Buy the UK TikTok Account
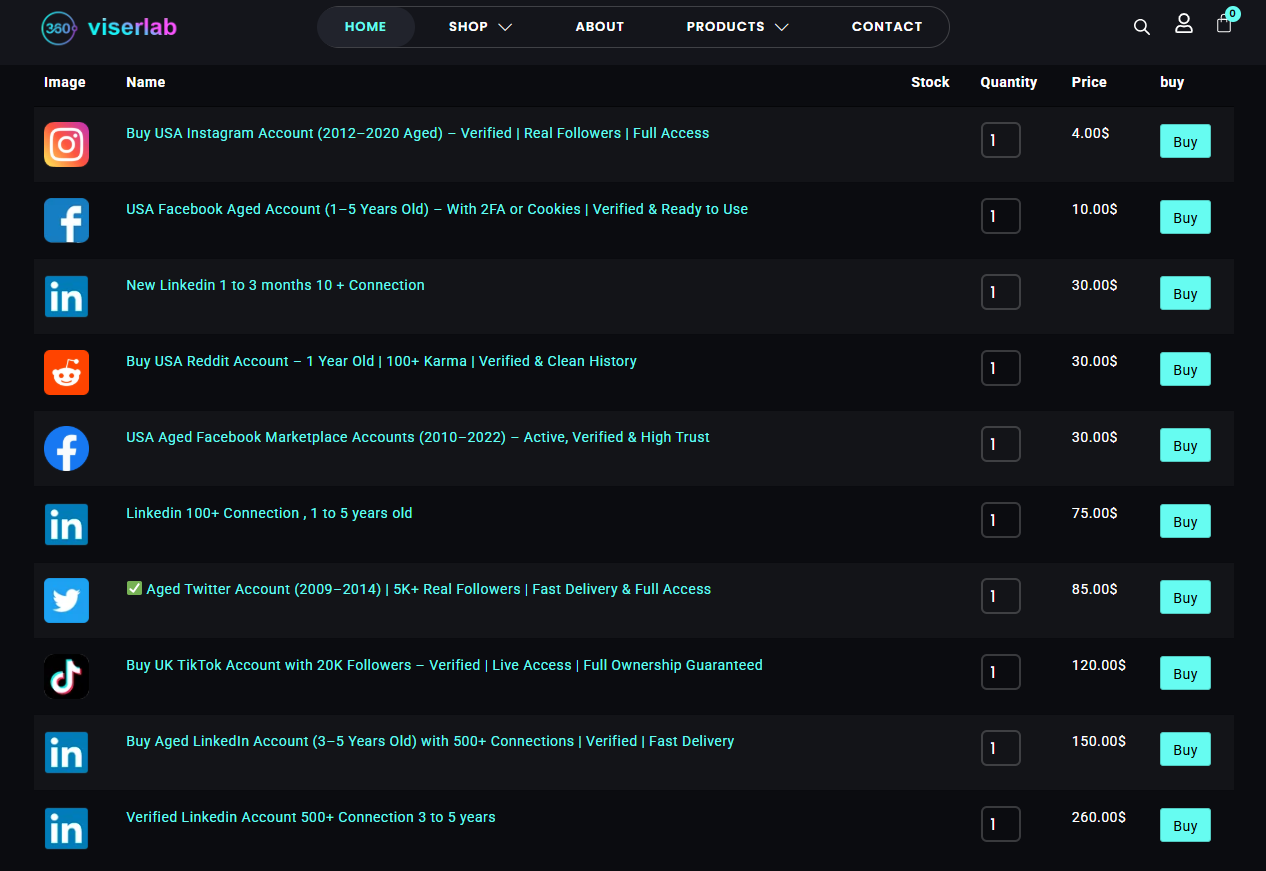1266x871 pixels. pyautogui.click(x=1185, y=674)
